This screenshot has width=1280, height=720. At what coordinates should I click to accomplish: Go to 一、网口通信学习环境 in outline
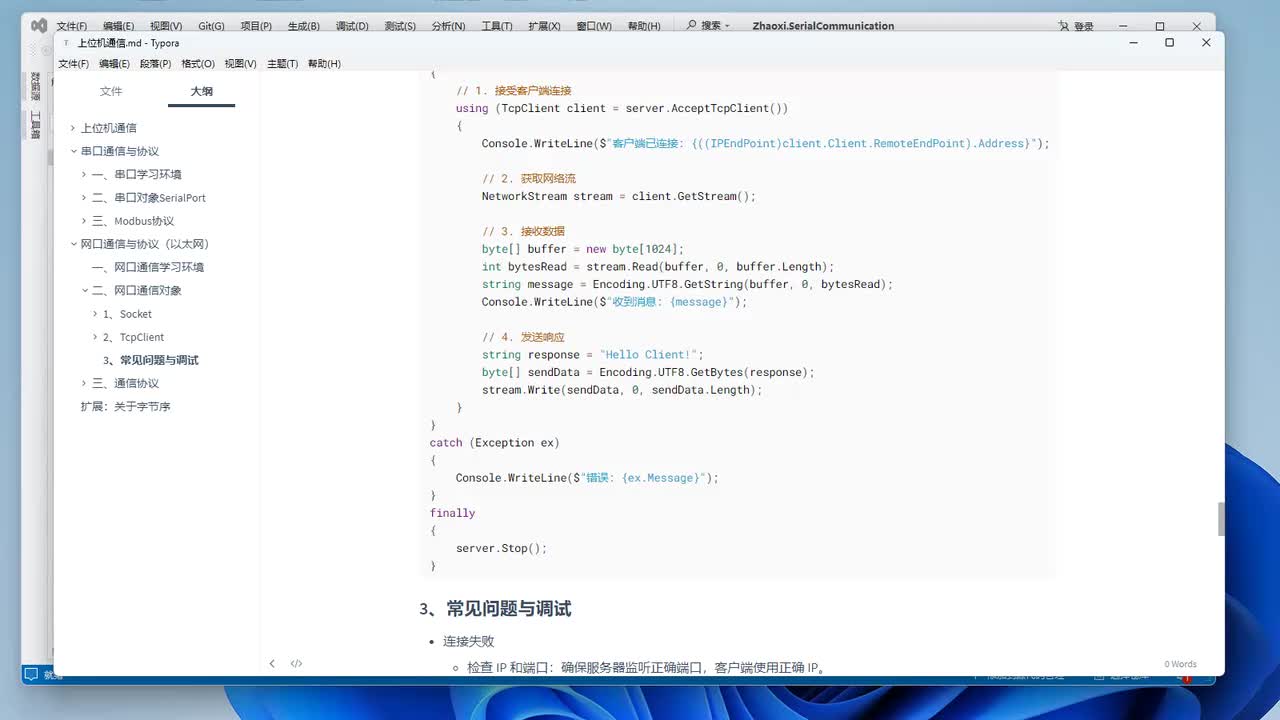pos(148,267)
